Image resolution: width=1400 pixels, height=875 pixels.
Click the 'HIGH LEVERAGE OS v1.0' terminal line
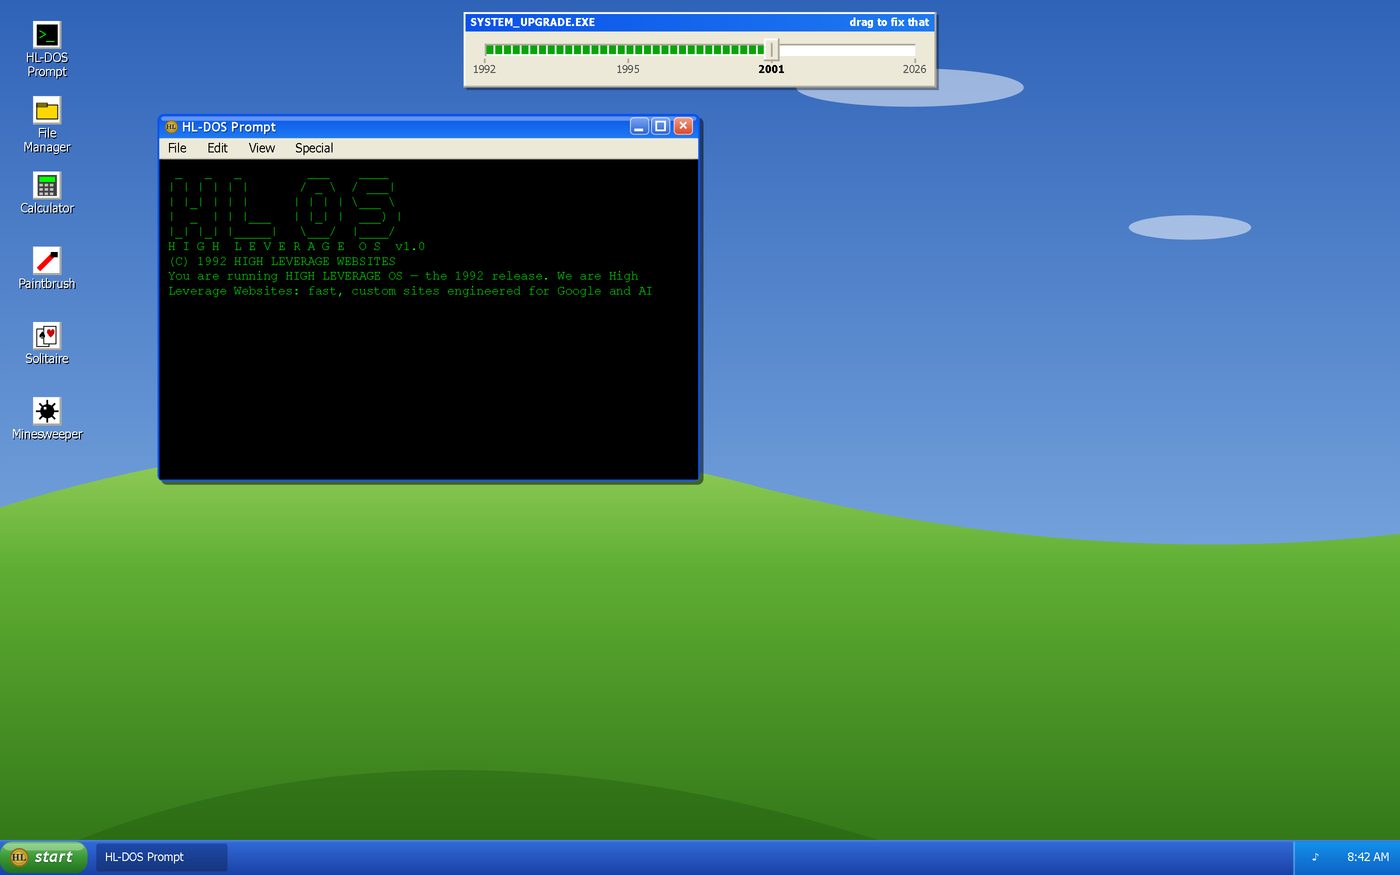[x=296, y=246]
